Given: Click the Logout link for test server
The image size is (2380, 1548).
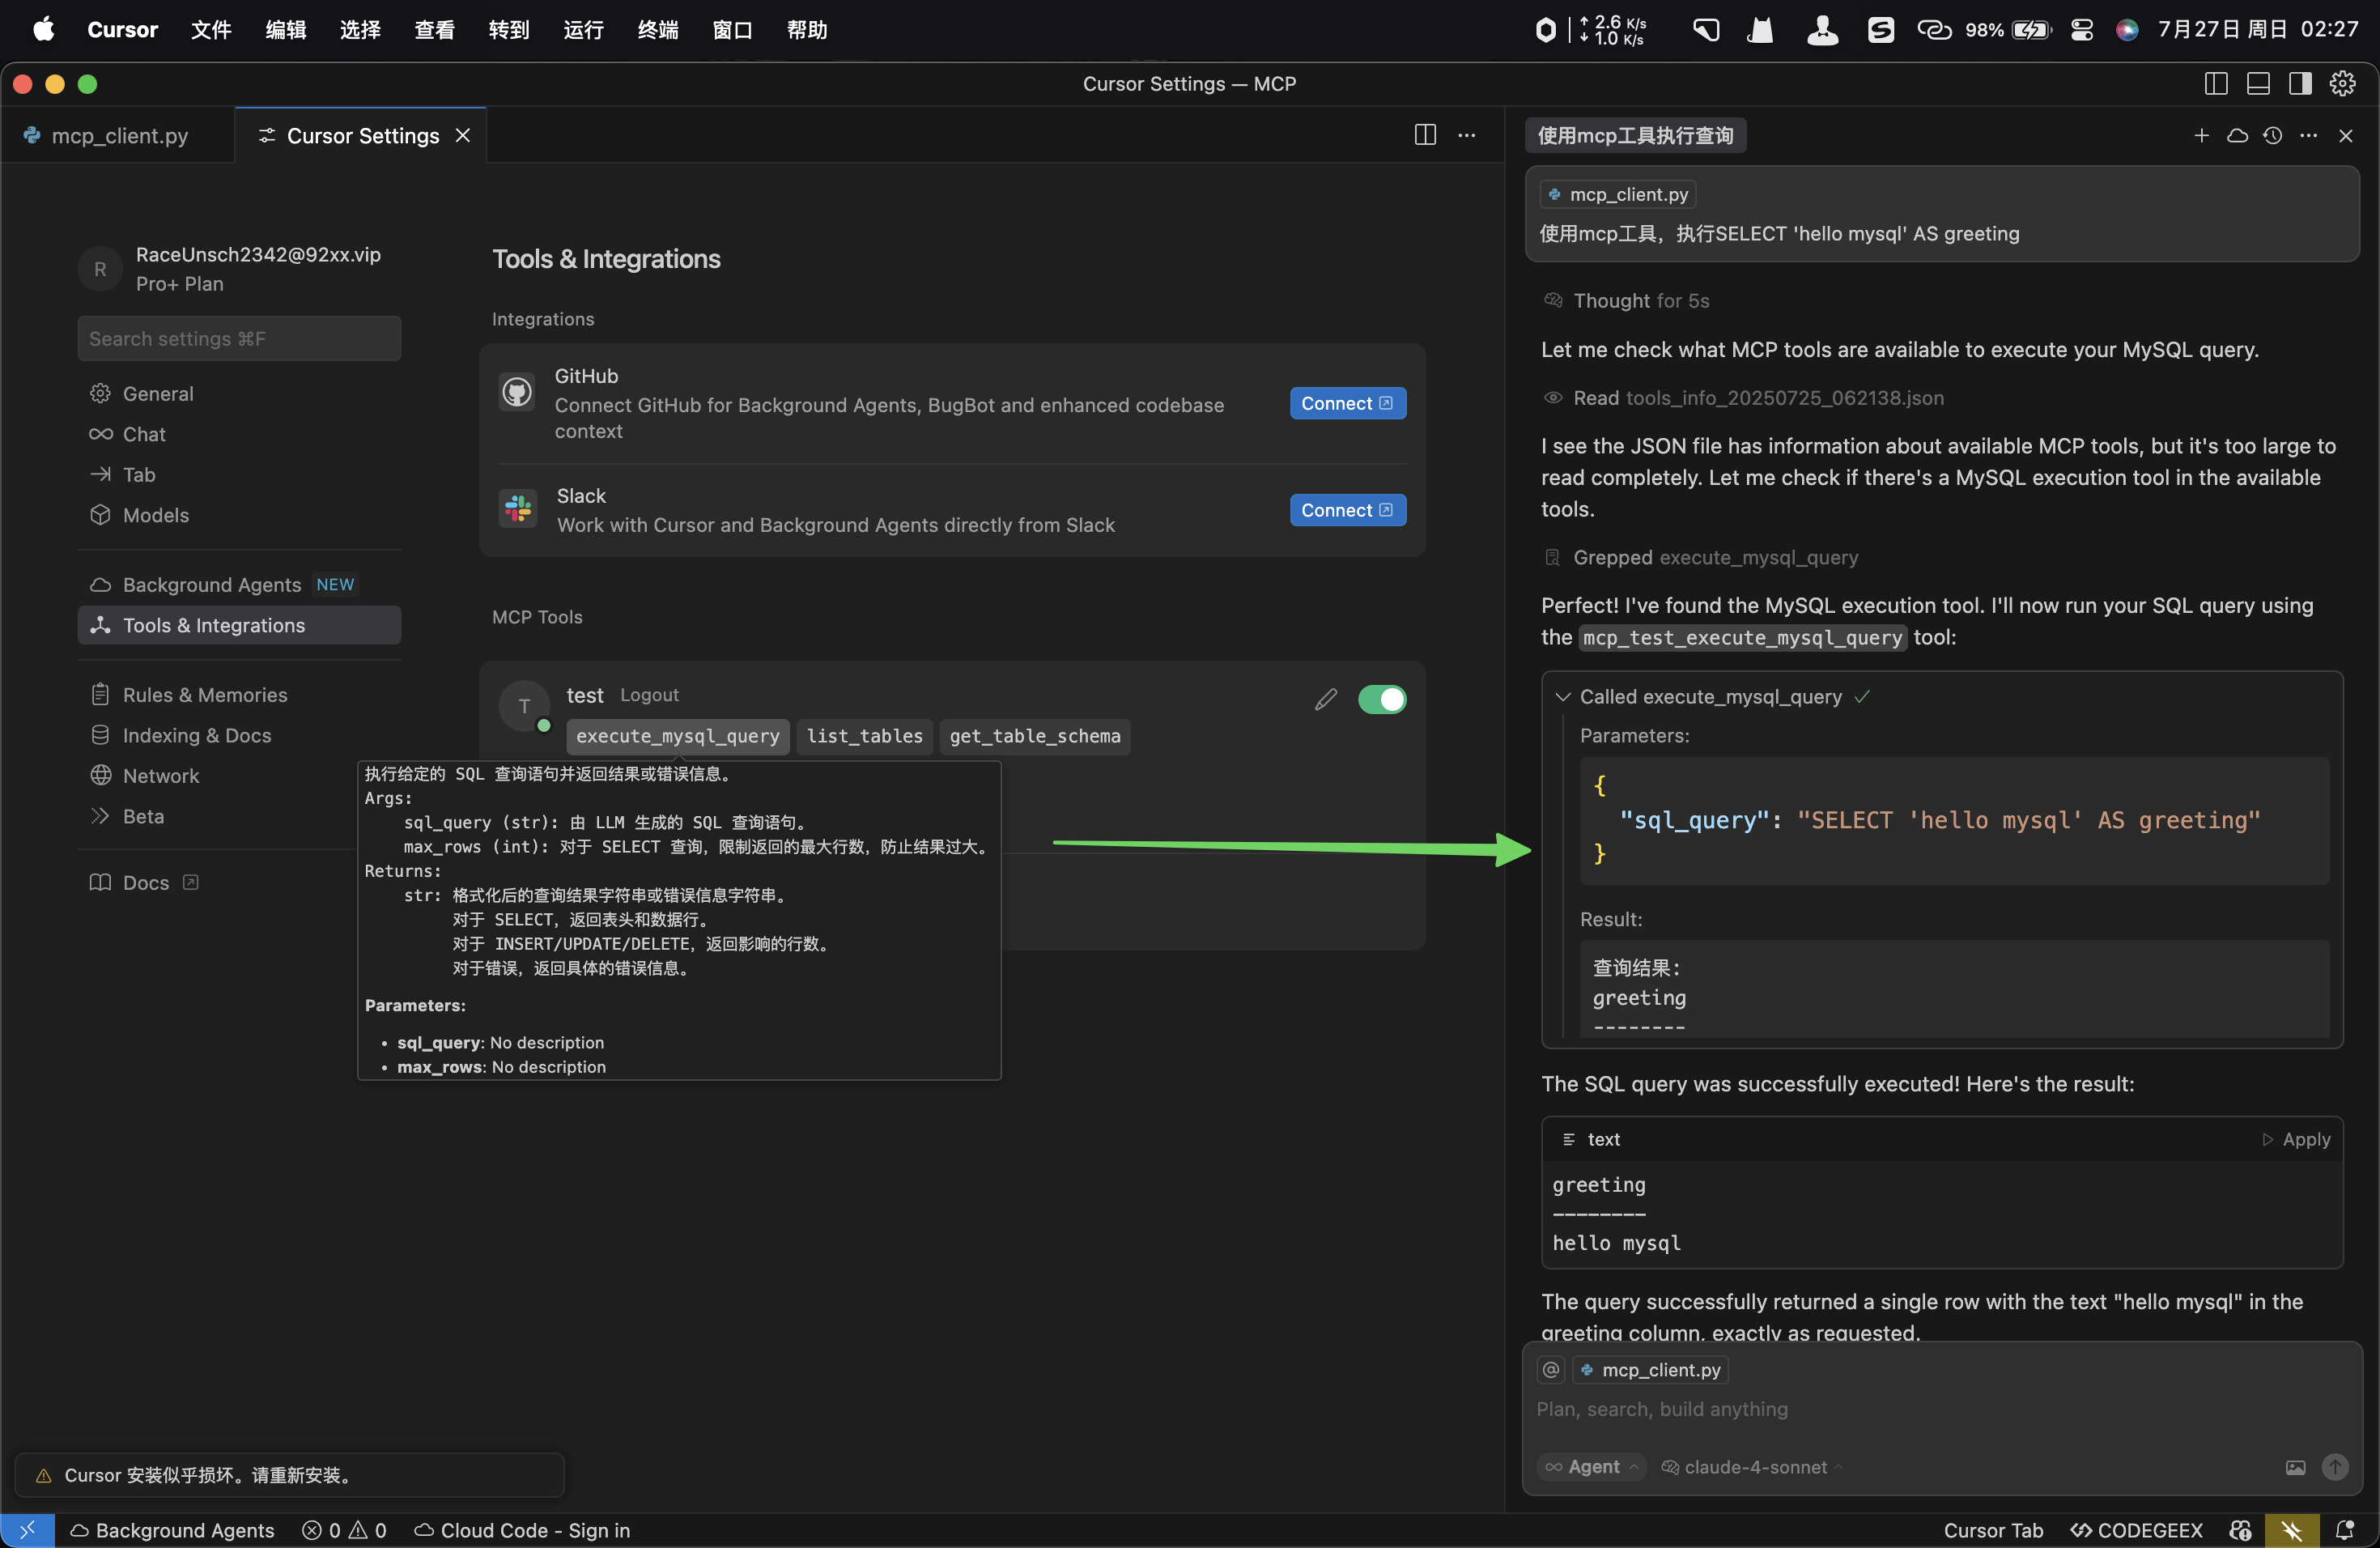Looking at the screenshot, I should click(649, 695).
